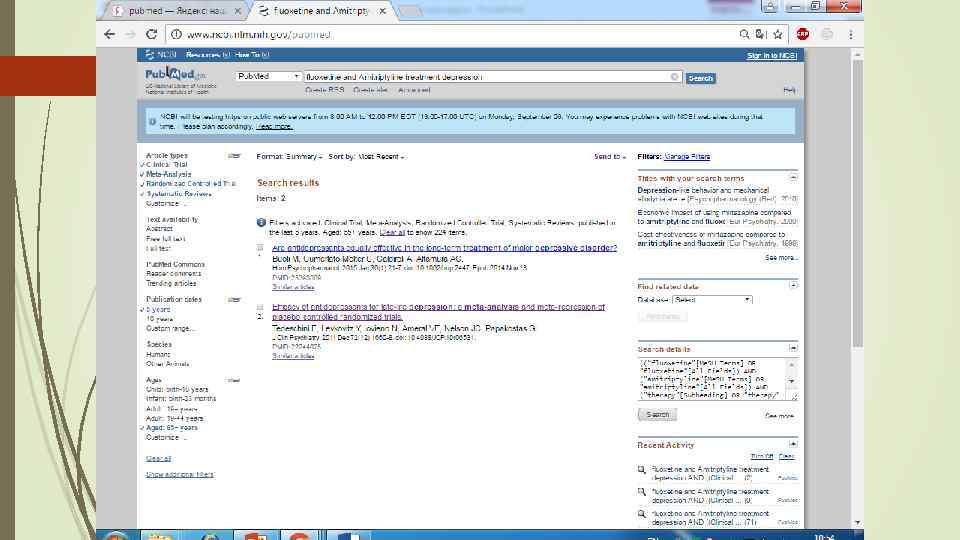The image size is (960, 540).
Task: Open the Send to dropdown
Action: (610, 157)
